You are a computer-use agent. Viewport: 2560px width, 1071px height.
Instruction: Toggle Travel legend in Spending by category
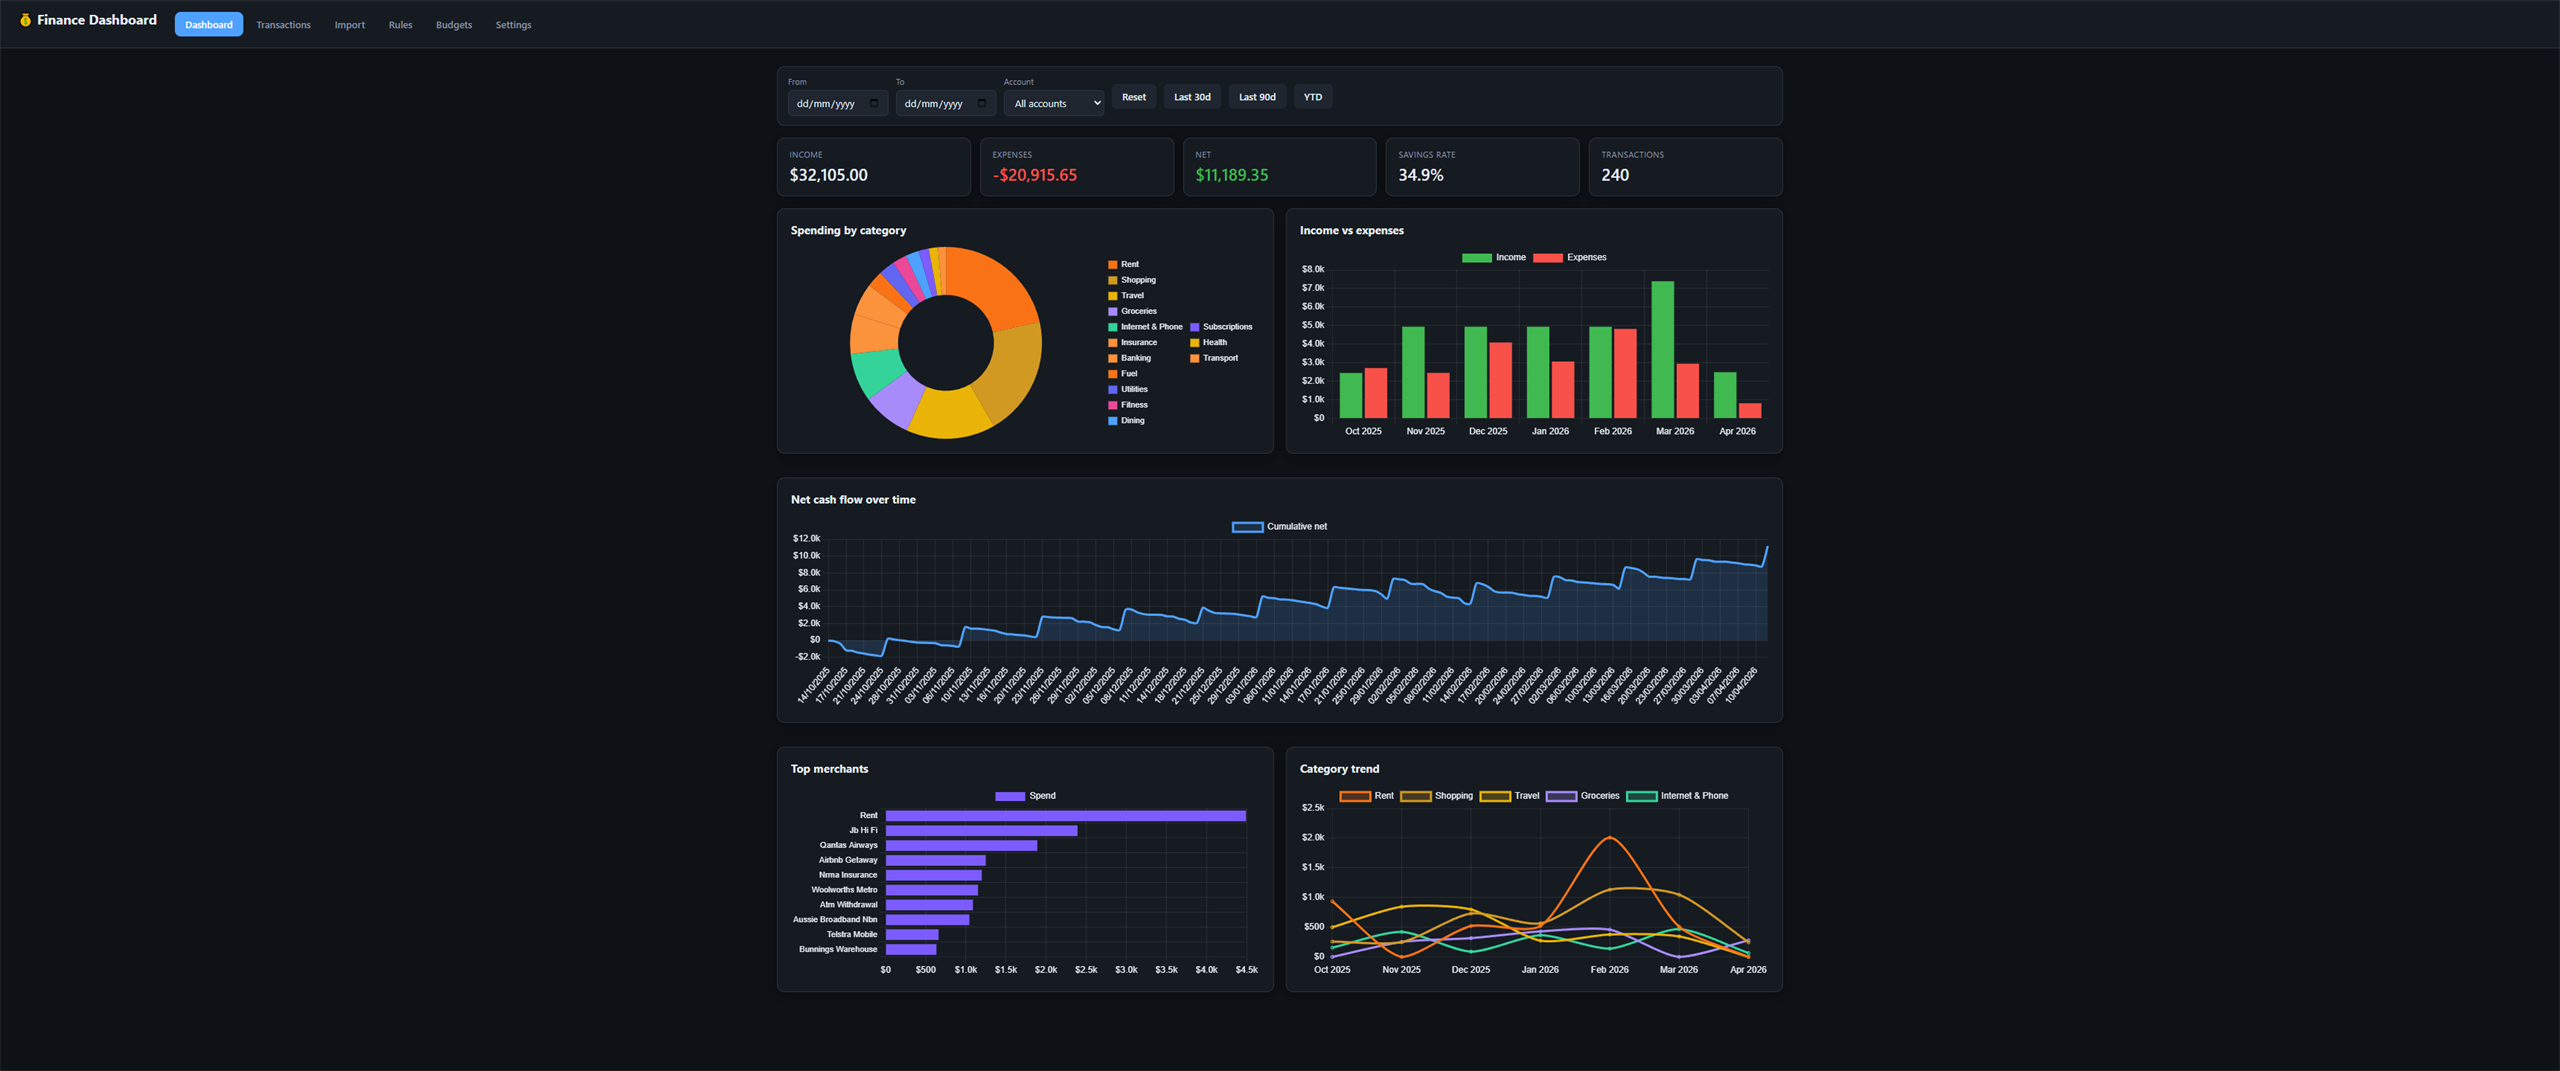[x=1126, y=296]
